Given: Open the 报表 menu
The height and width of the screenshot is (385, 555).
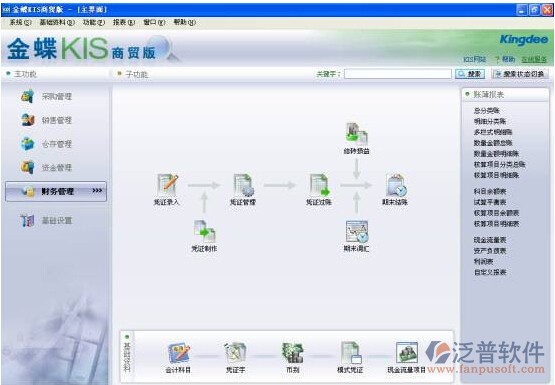Looking at the screenshot, I should (x=124, y=22).
